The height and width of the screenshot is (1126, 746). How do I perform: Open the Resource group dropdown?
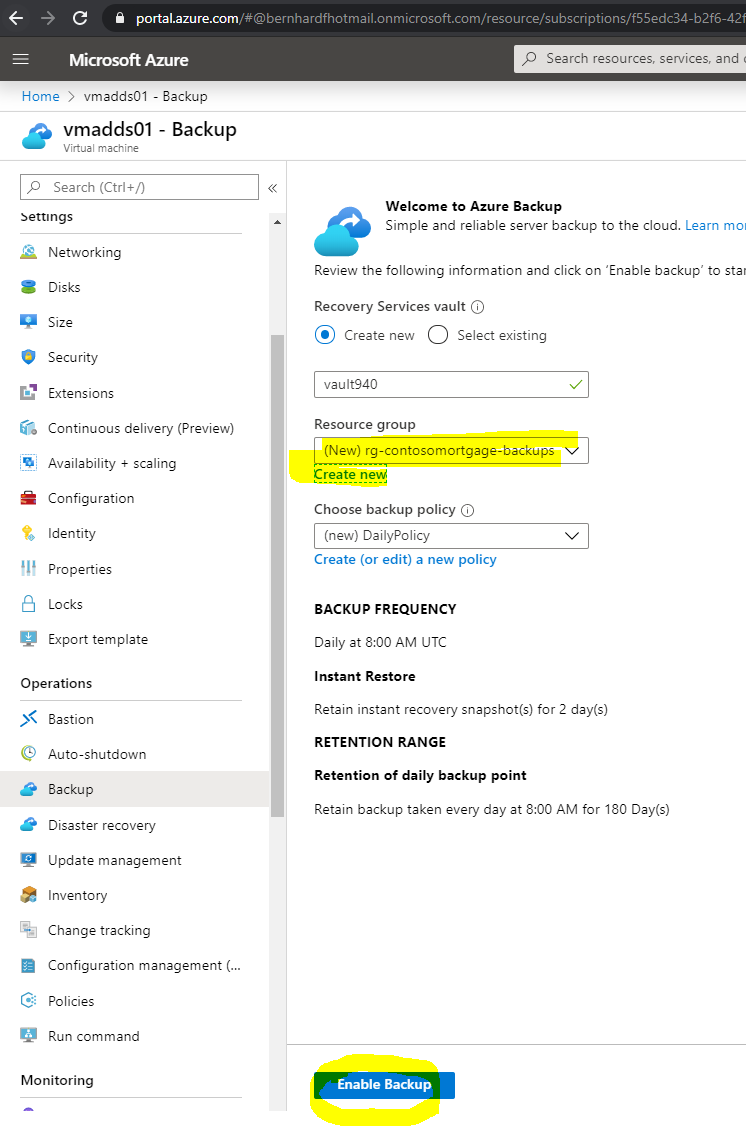[x=451, y=451]
